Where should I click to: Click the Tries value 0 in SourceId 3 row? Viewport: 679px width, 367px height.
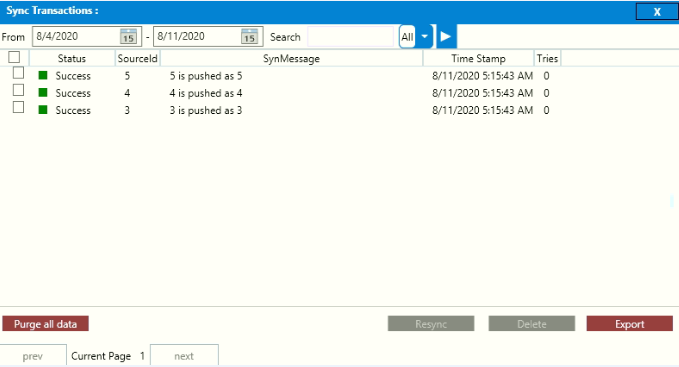[546, 110]
